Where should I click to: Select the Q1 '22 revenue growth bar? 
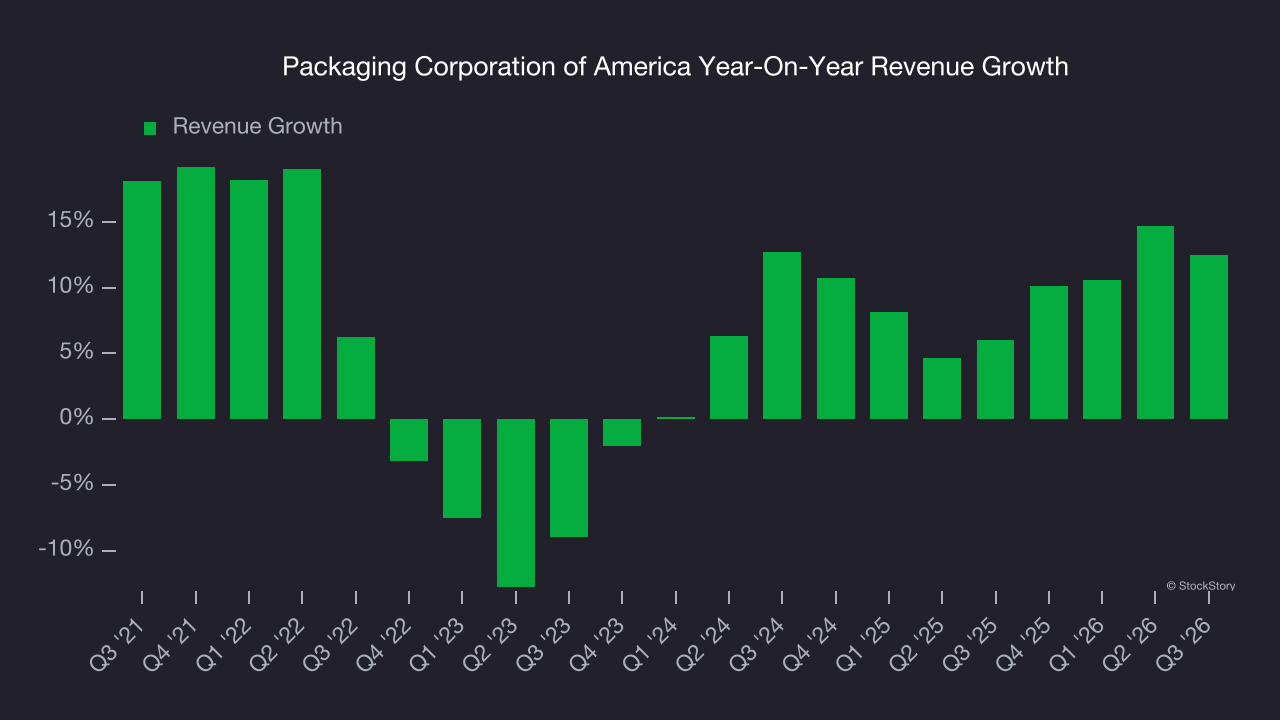click(x=249, y=299)
